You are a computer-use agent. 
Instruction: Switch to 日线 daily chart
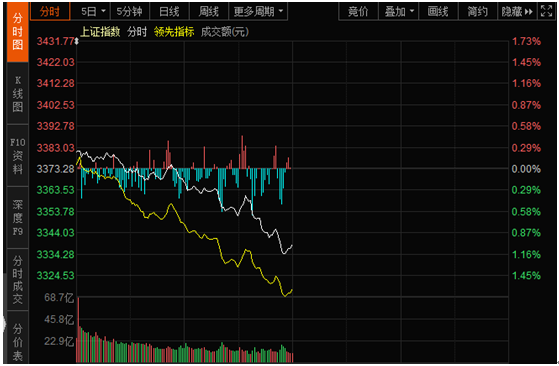pos(169,12)
